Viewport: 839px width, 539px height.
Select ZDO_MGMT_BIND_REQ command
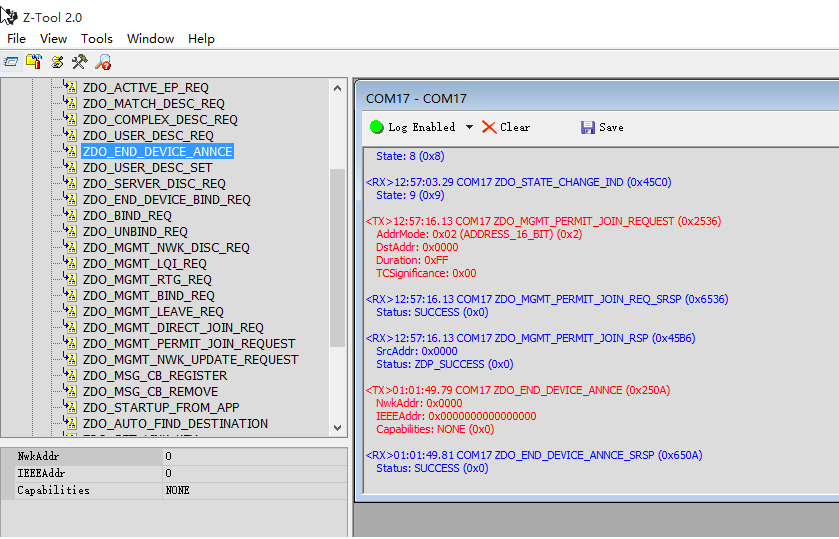148,296
